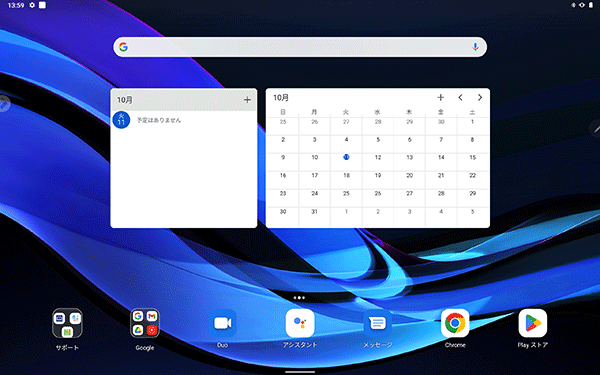
Task: Launch Chrome browser
Action: coord(455,323)
